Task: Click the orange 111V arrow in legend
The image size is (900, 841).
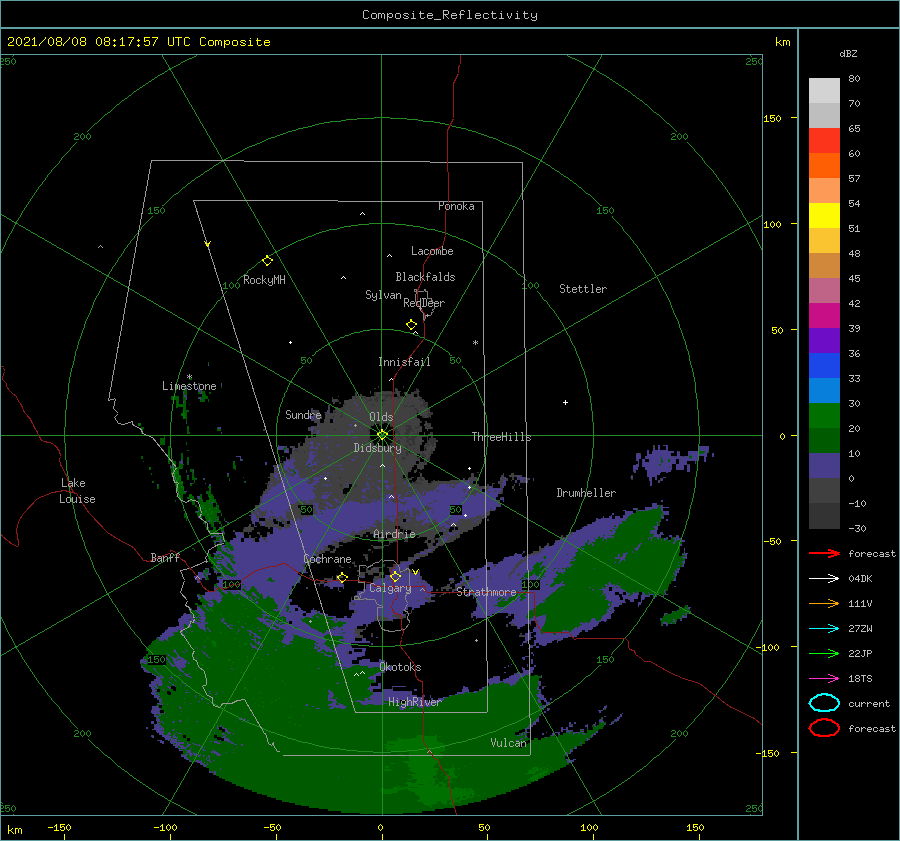Action: click(x=824, y=603)
